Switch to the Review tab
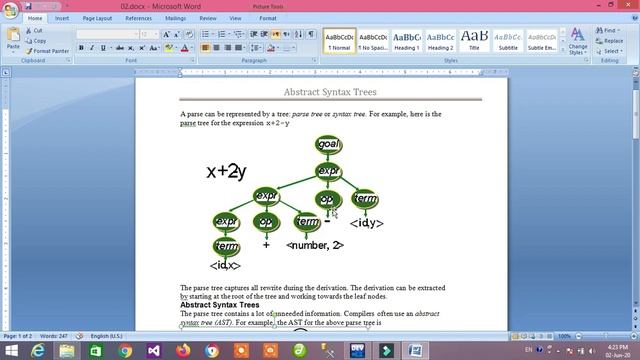 [x=208, y=18]
